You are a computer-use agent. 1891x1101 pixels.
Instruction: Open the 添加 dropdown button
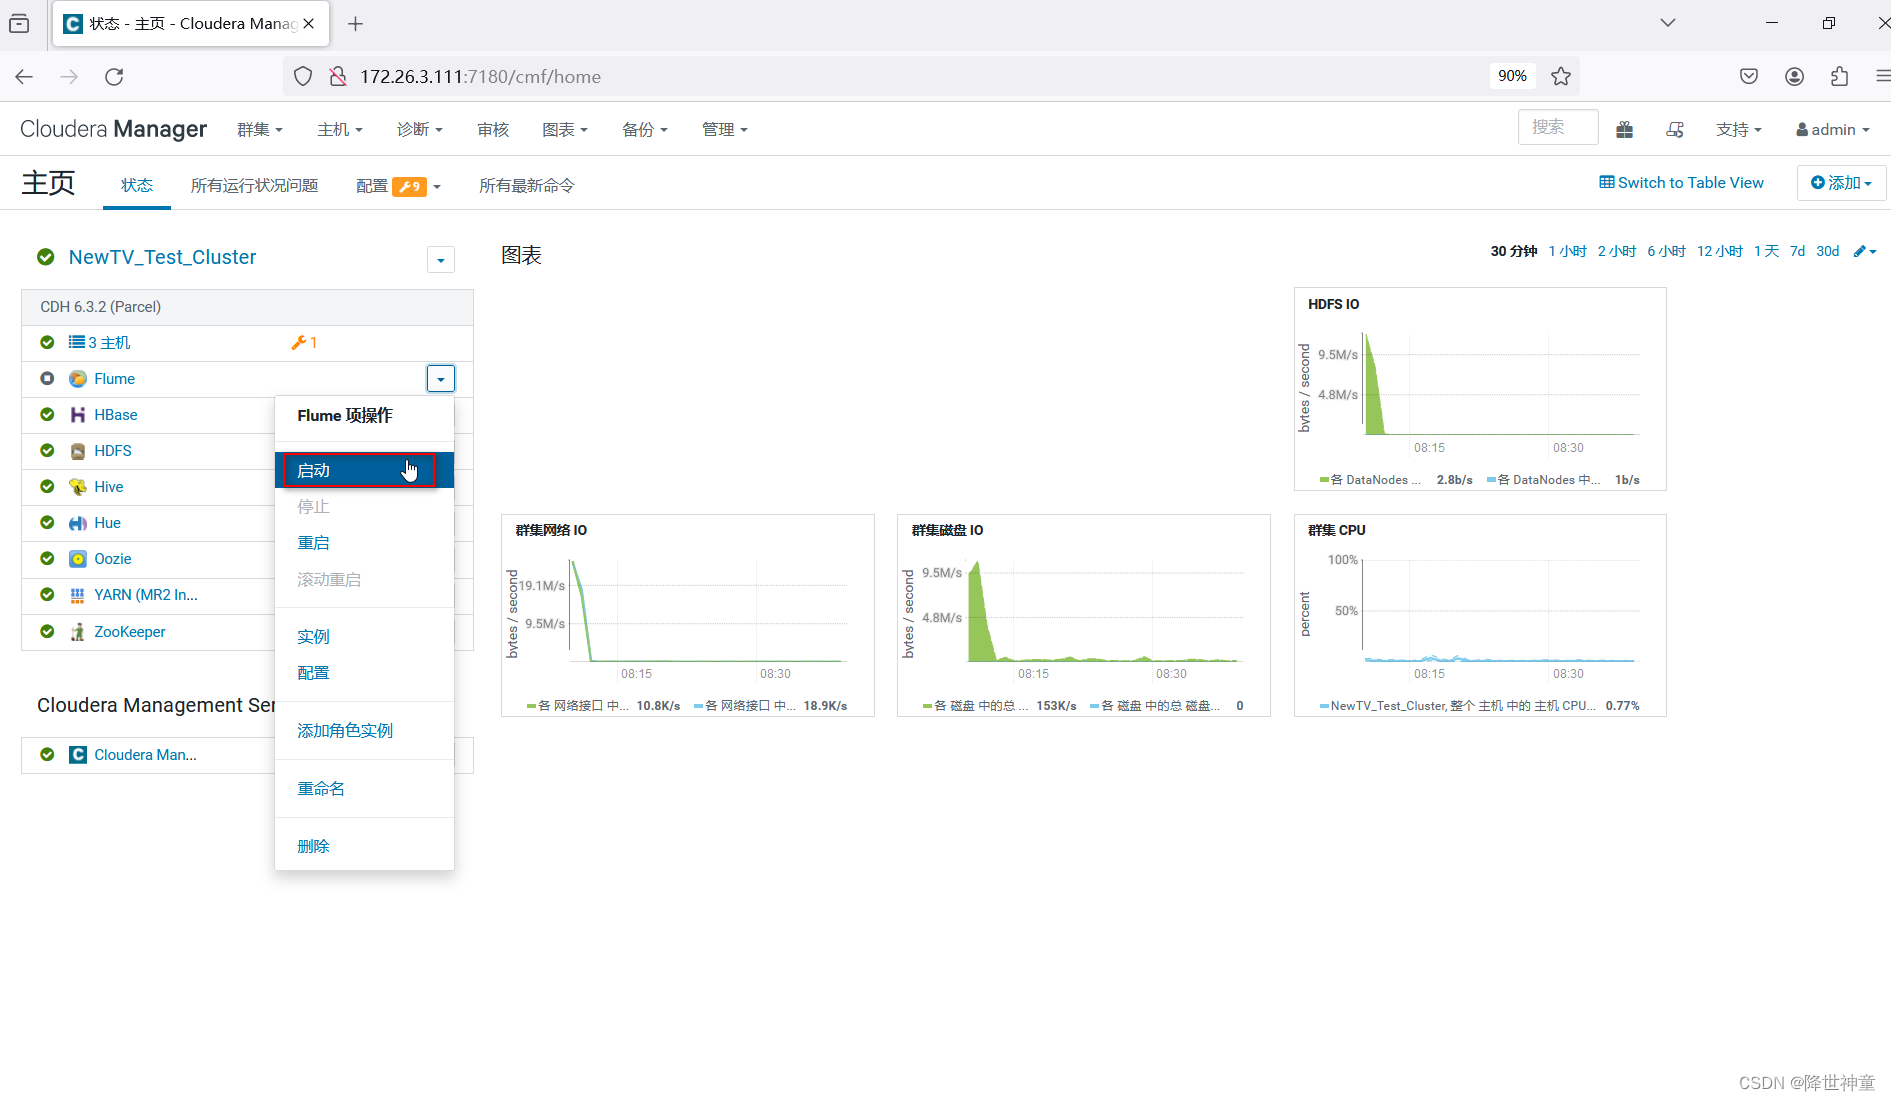click(x=1842, y=183)
